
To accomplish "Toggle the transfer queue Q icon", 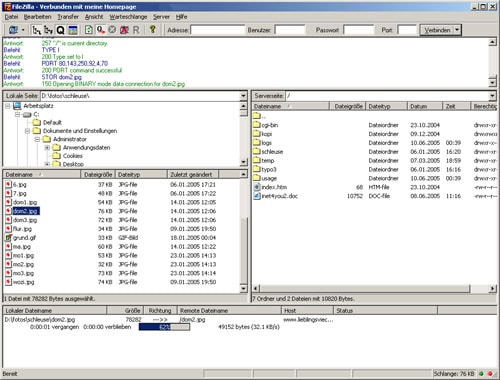I will point(60,30).
